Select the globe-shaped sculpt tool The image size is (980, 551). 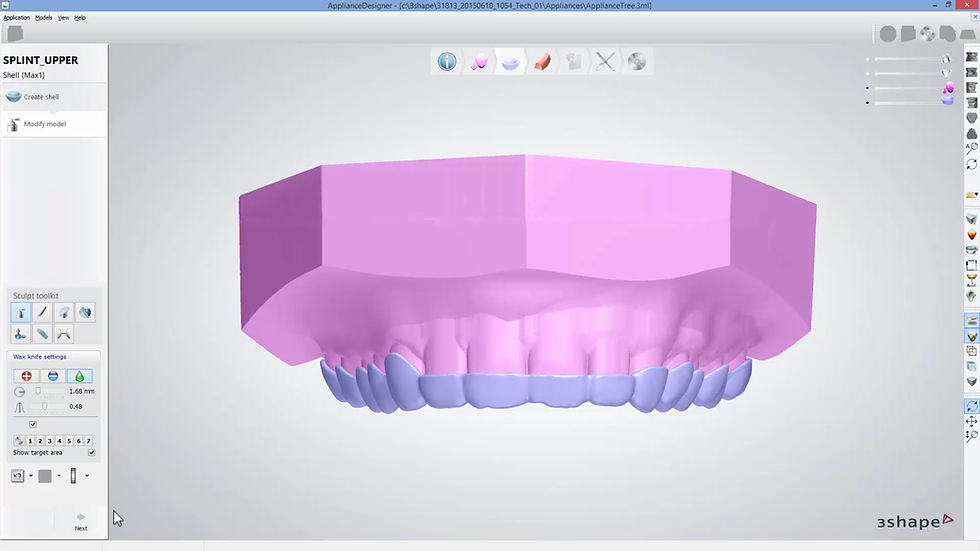coord(86,312)
